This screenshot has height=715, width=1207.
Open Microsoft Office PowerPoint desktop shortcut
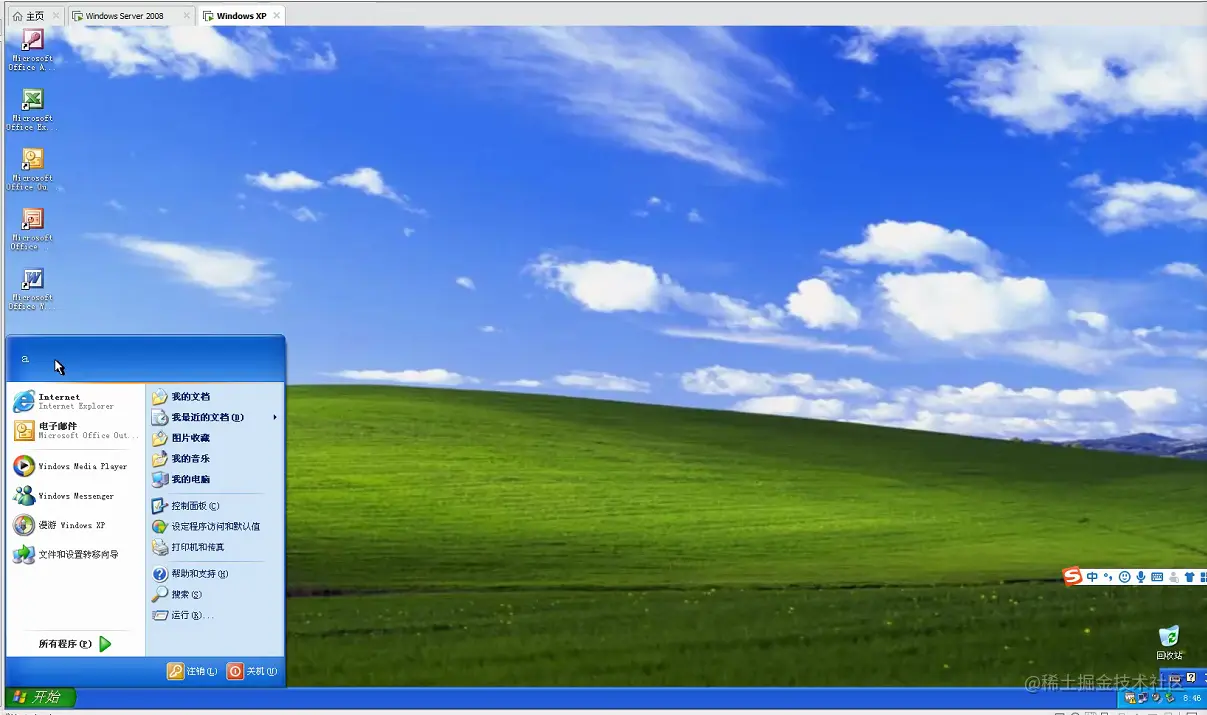coord(31,228)
